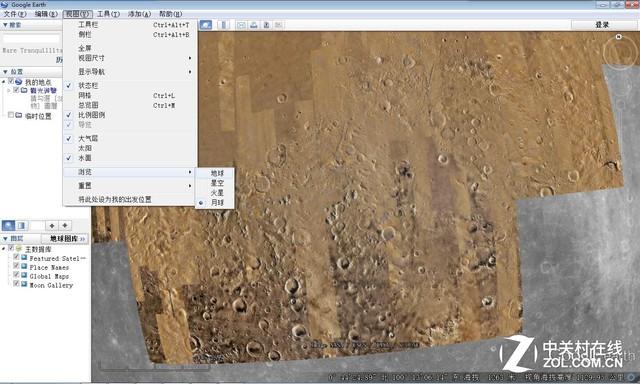Choose 网格 in the view menu

130,95
